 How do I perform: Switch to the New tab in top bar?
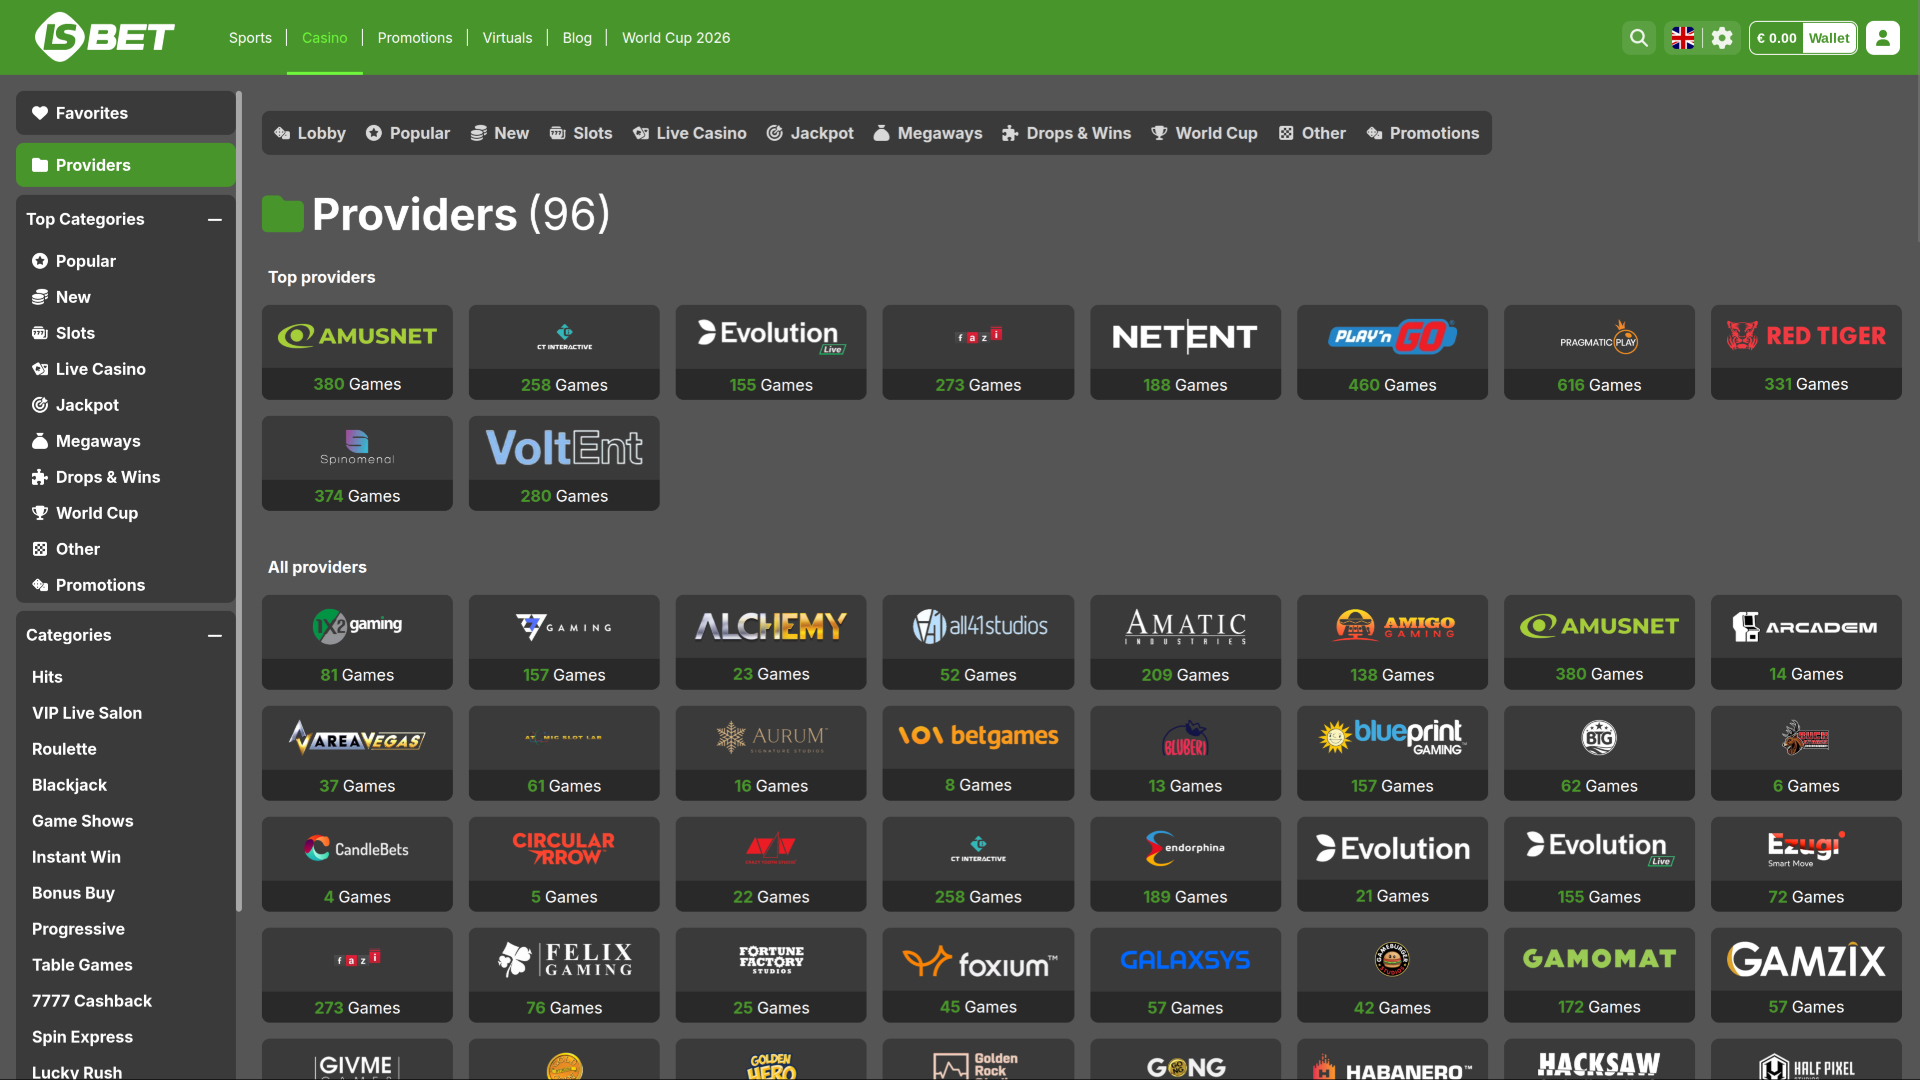click(x=500, y=133)
